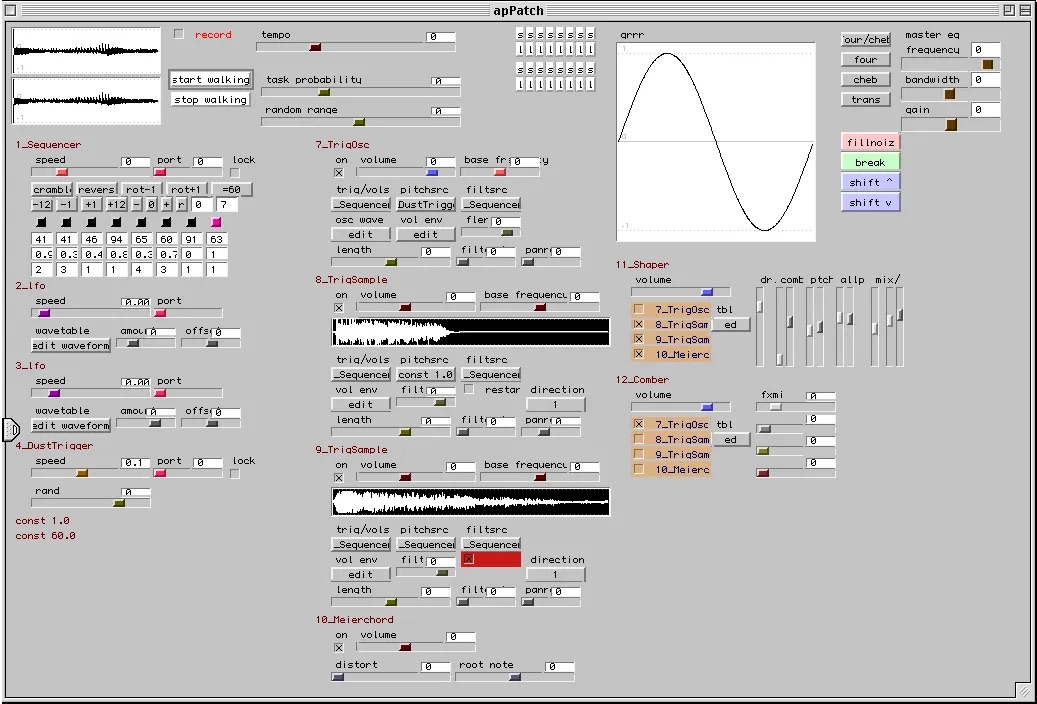This screenshot has width=1037, height=704.
Task: Click the master eq gain slider handle
Action: [x=951, y=124]
